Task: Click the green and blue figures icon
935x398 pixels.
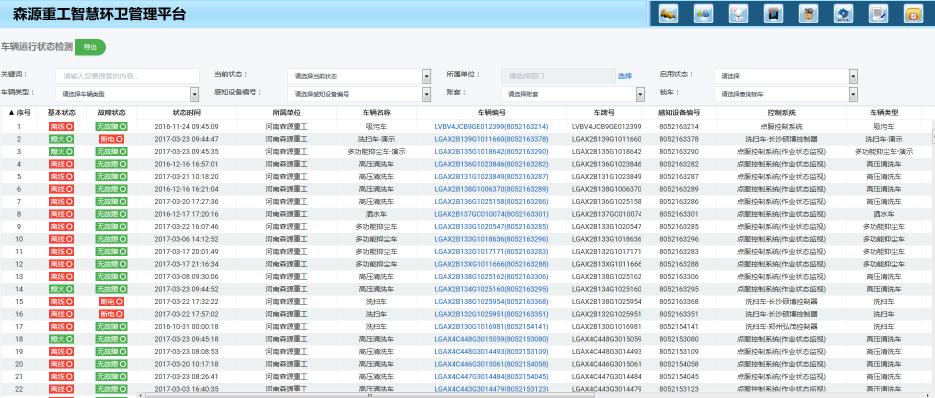Action: coord(704,14)
